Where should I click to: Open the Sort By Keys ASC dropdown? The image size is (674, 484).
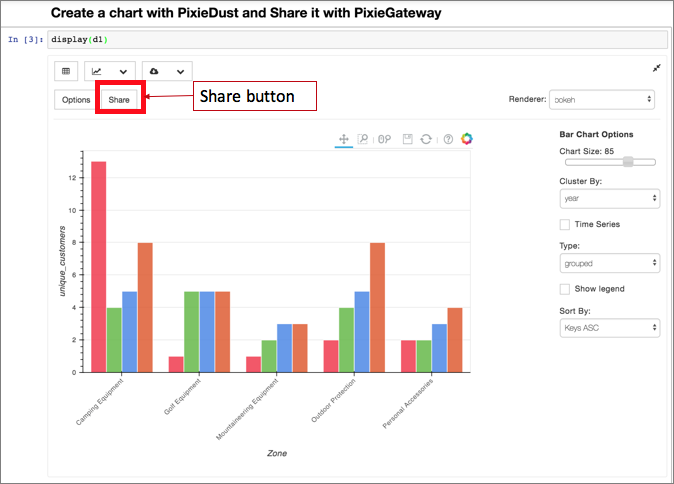click(x=610, y=328)
